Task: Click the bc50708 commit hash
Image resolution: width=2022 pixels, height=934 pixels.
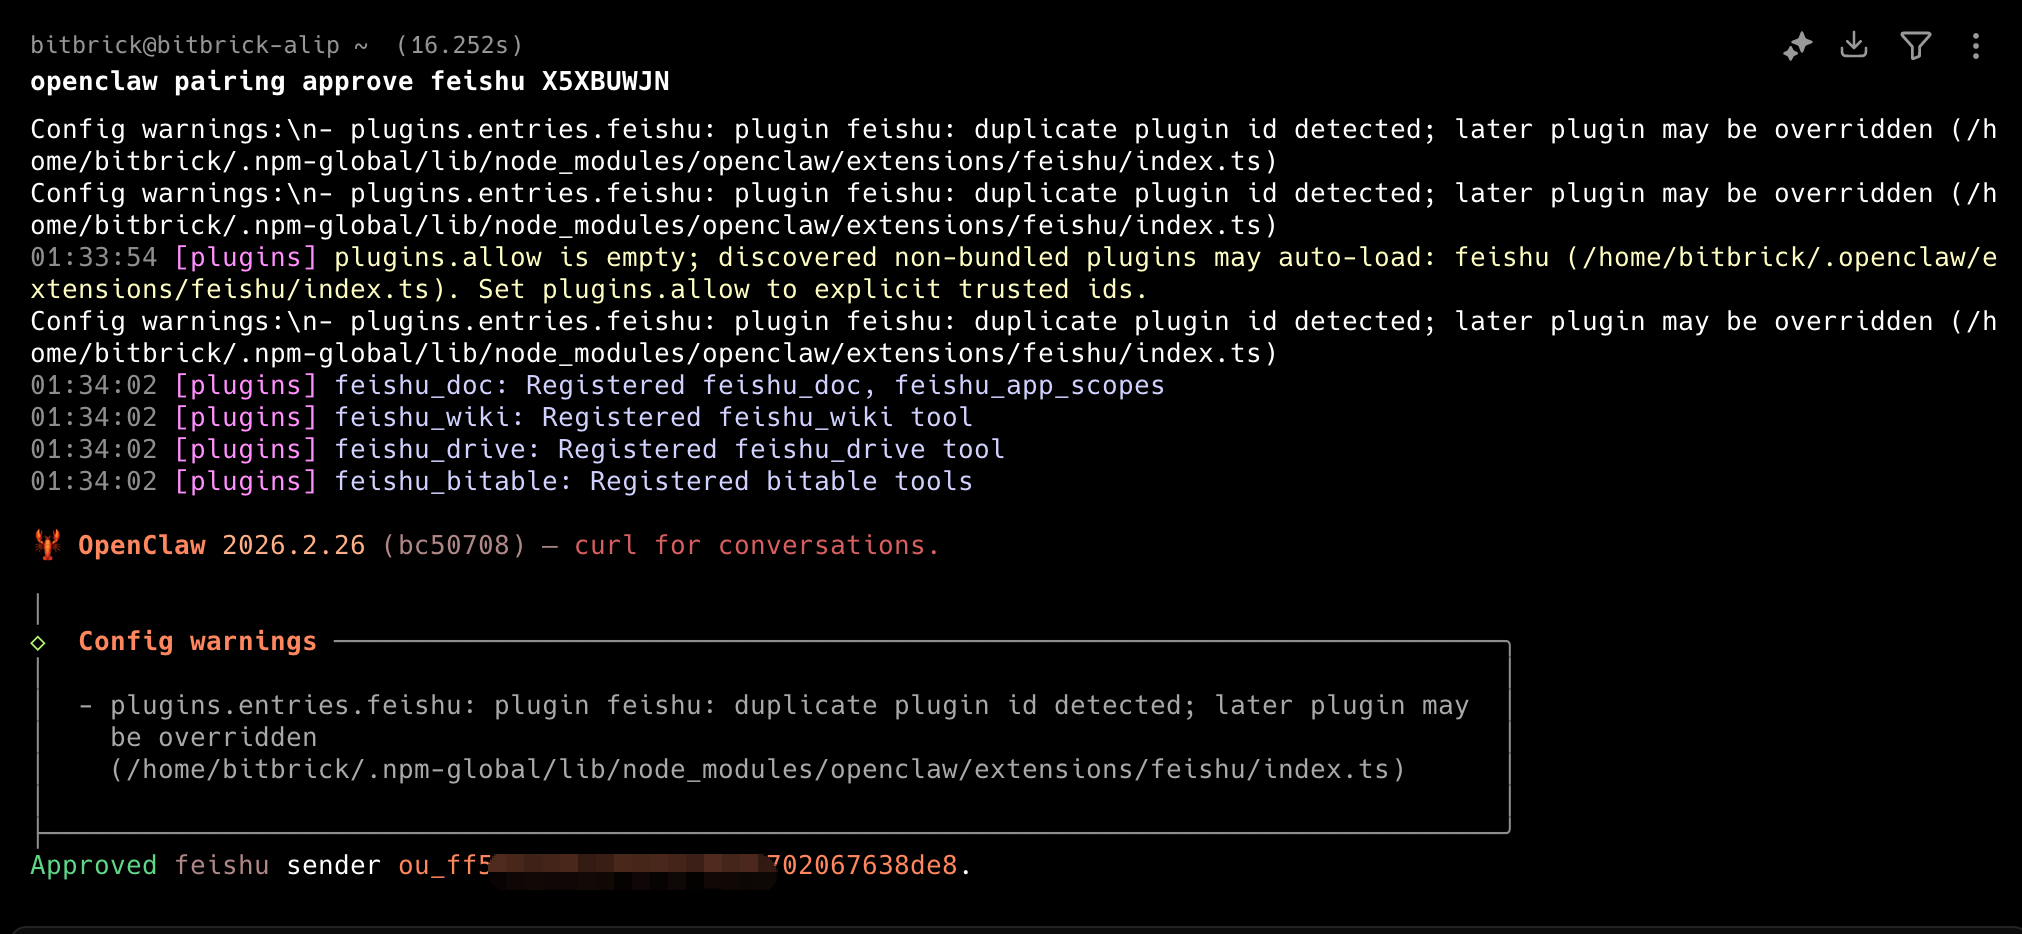Action: tap(453, 545)
